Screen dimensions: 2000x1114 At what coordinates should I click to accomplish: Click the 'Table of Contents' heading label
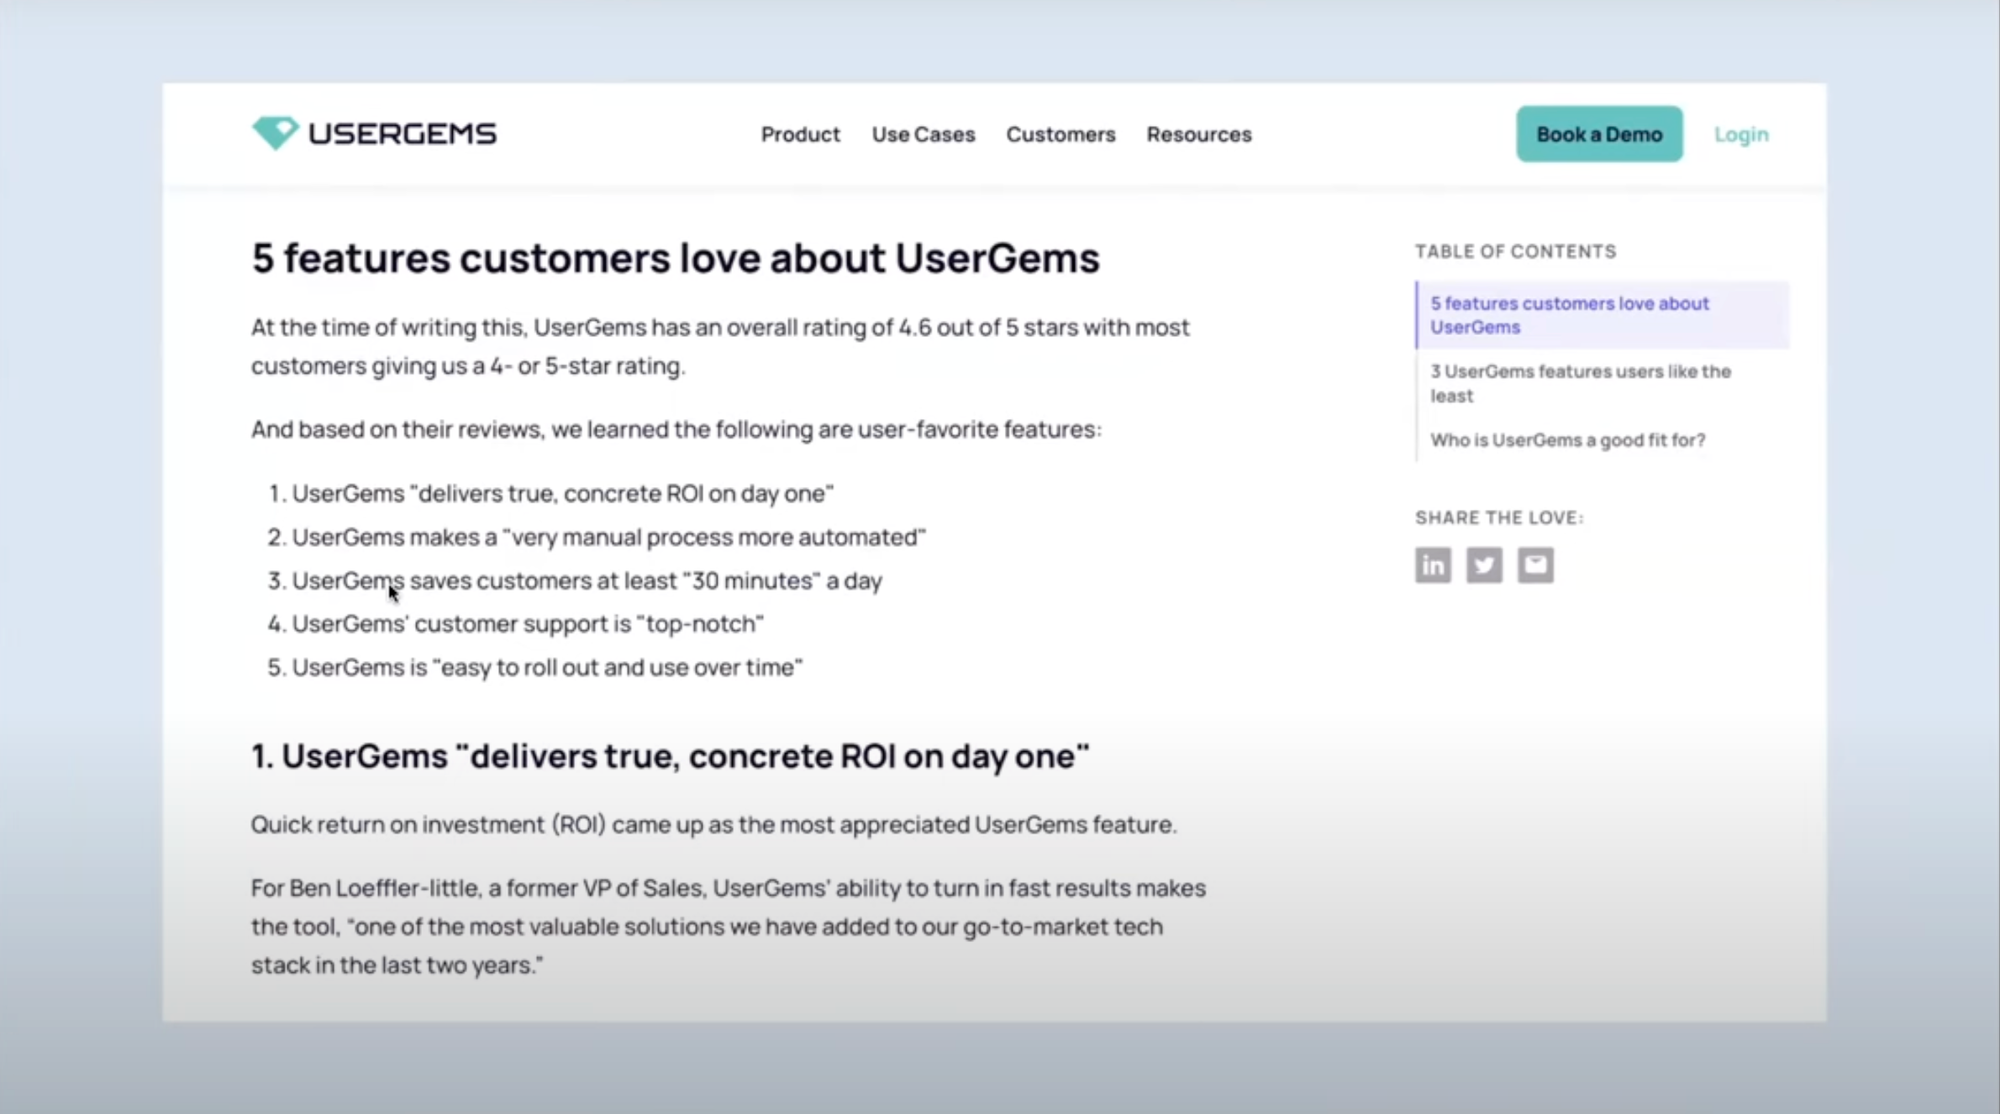pos(1515,252)
